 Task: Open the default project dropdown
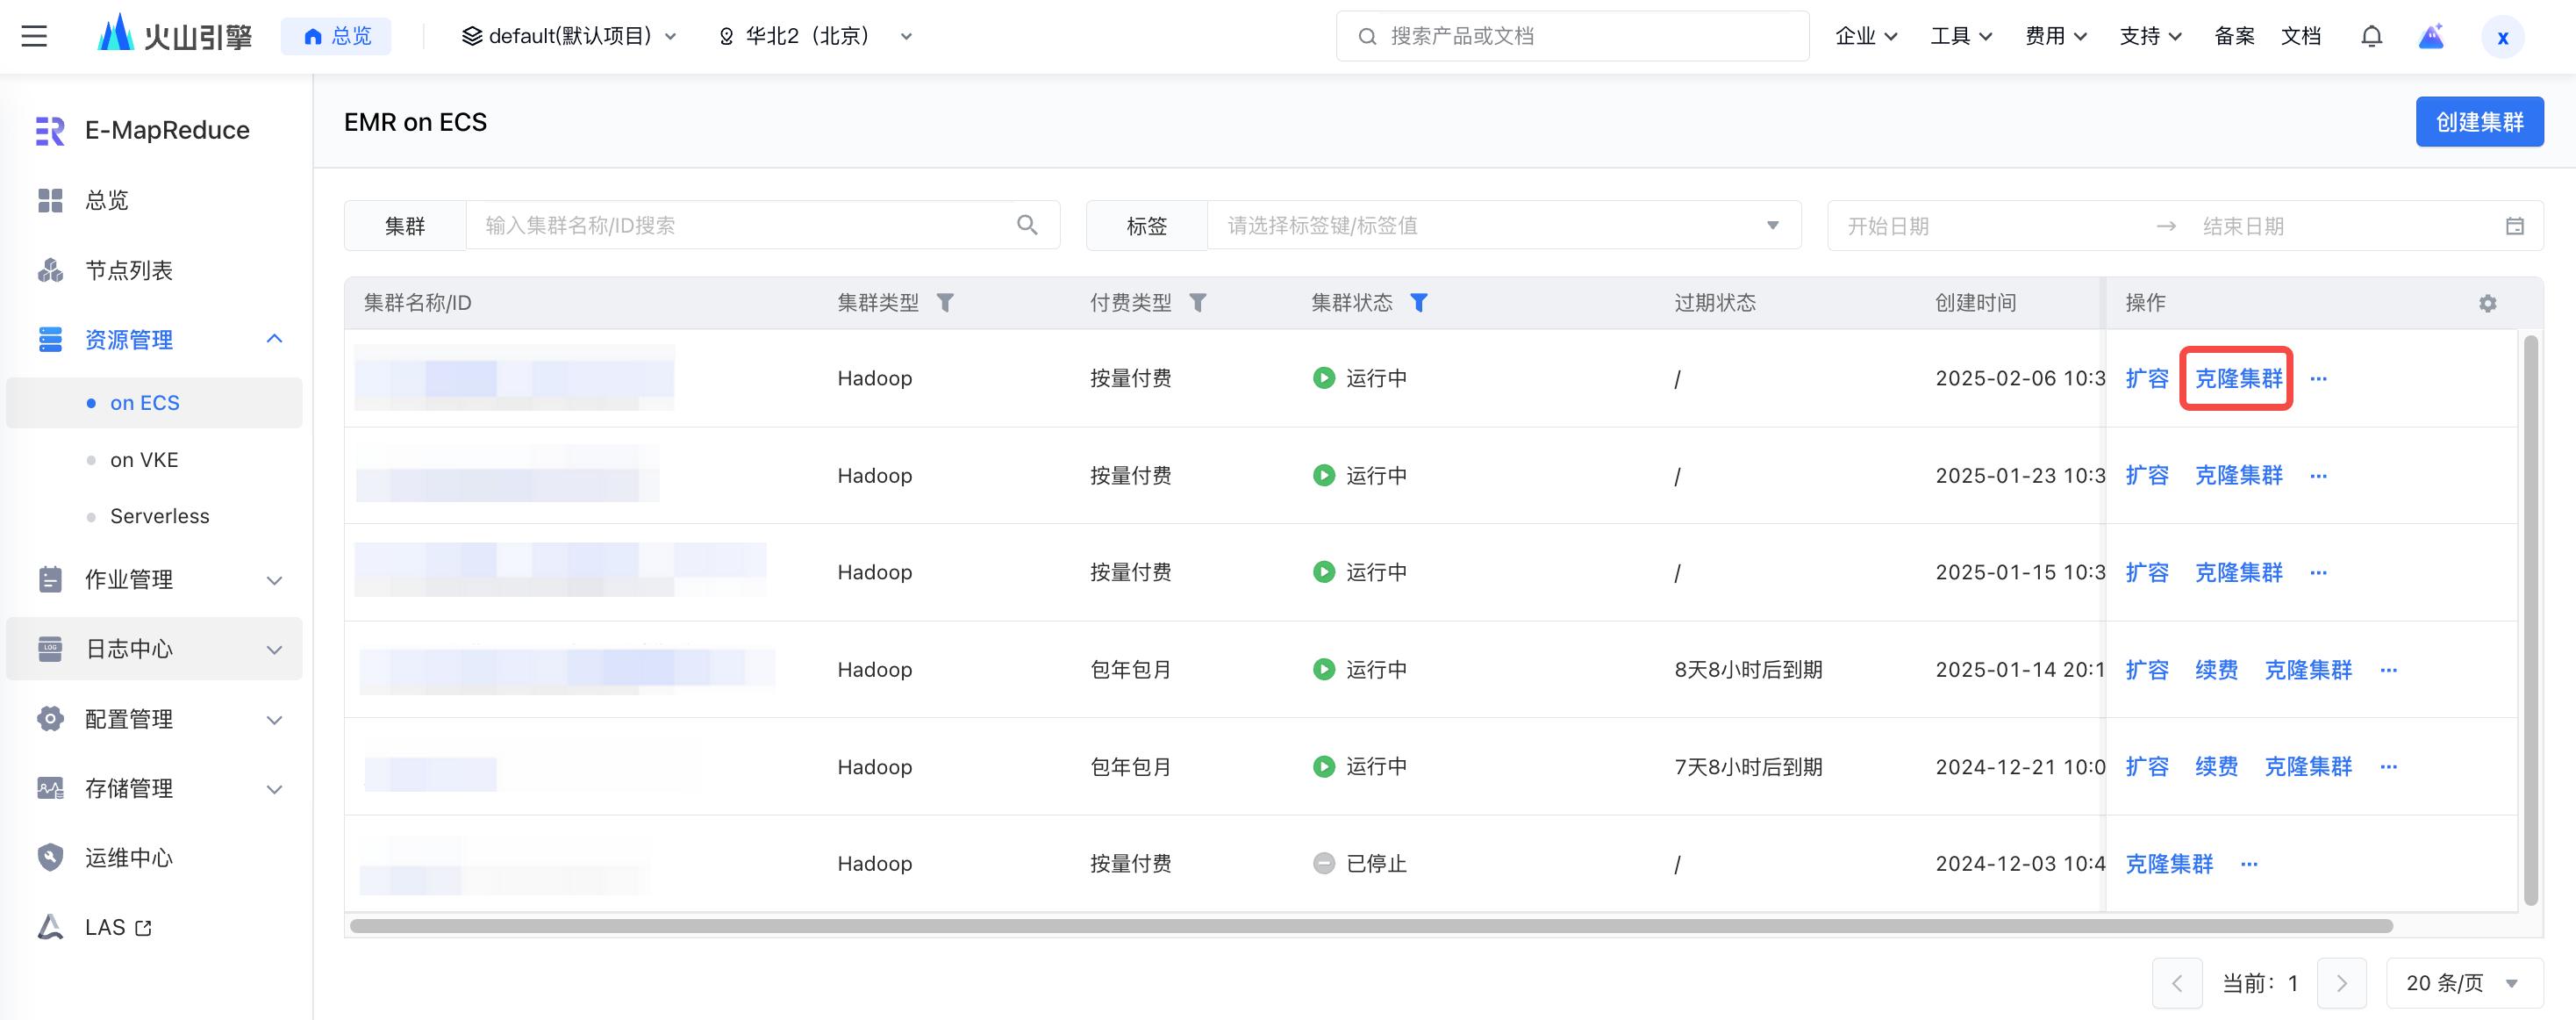(568, 37)
